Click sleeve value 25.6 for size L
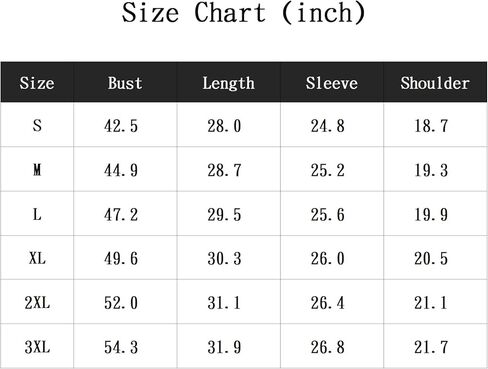The image size is (488, 369). click(x=327, y=215)
